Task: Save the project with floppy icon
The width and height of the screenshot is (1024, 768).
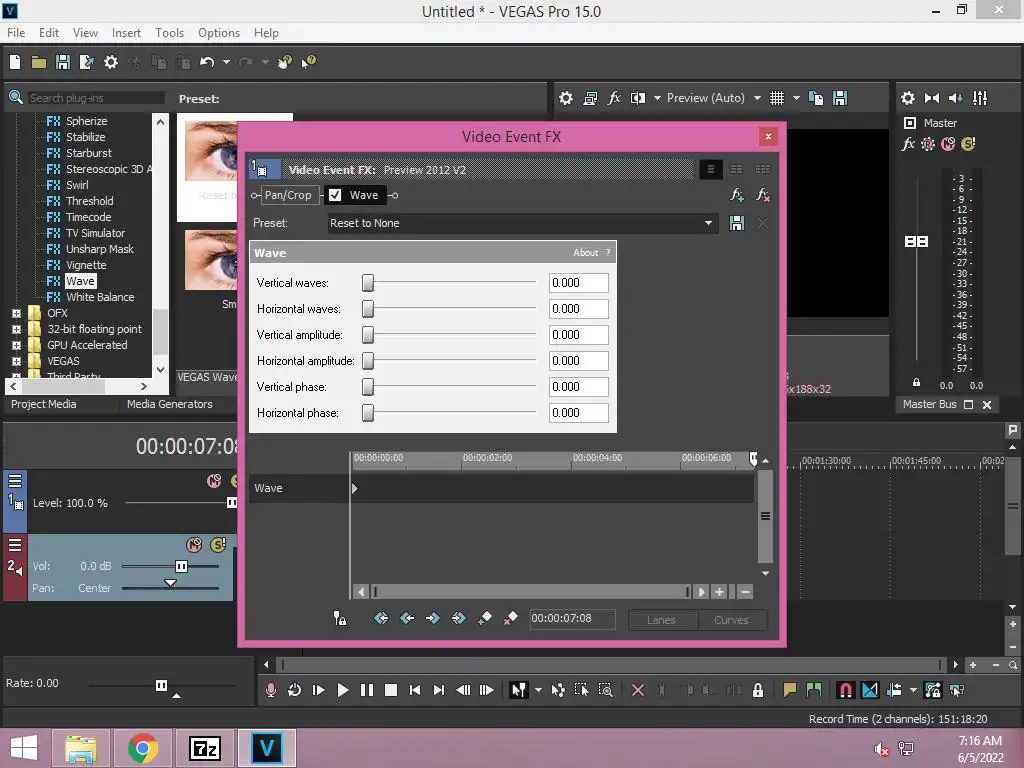Action: click(63, 62)
